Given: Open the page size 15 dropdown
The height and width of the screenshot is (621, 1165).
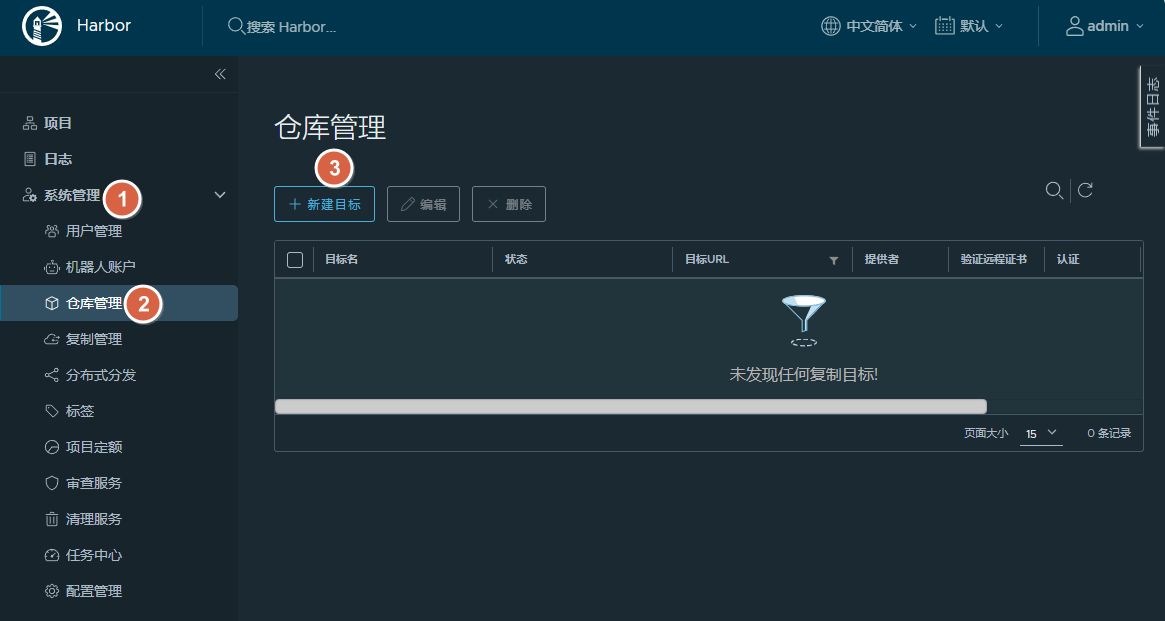Looking at the screenshot, I should [x=1041, y=433].
